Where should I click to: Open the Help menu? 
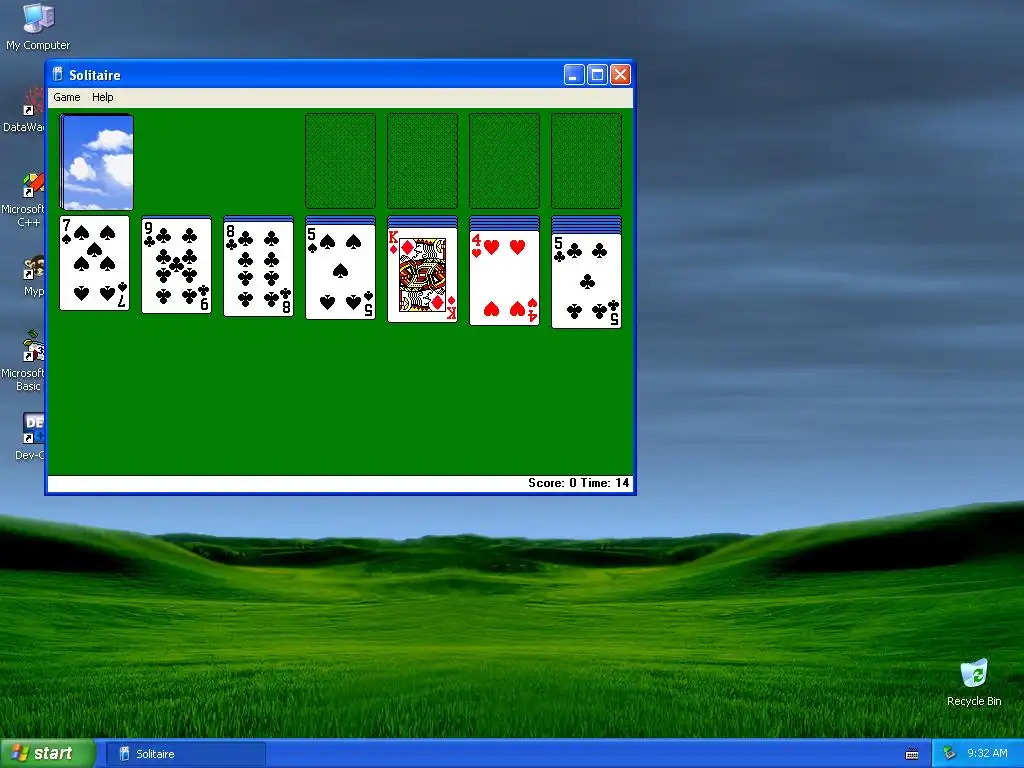tap(103, 97)
